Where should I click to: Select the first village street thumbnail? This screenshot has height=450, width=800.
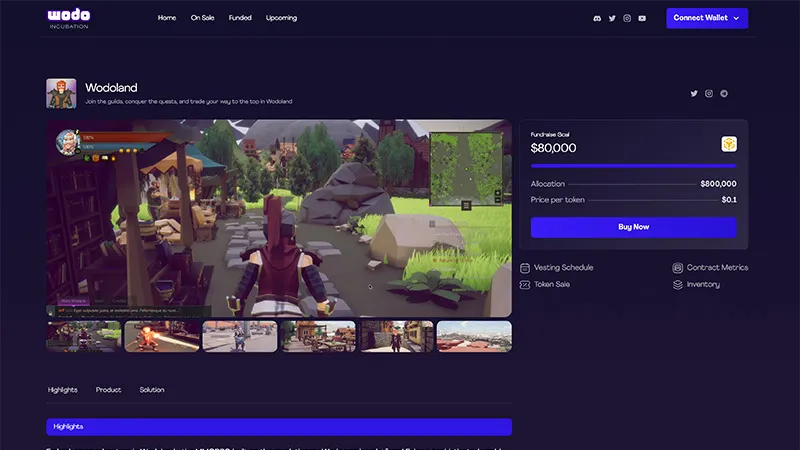point(84,337)
